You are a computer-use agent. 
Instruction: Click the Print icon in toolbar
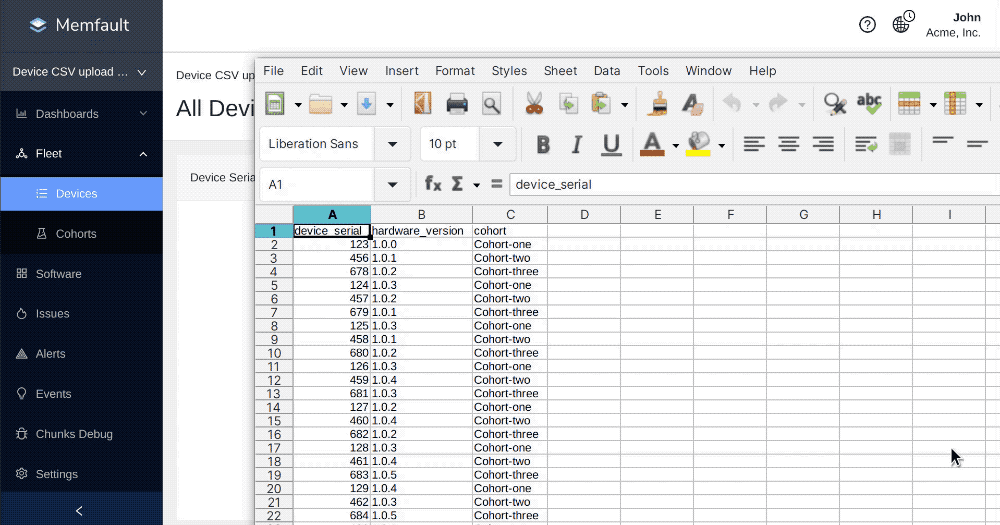pos(457,104)
